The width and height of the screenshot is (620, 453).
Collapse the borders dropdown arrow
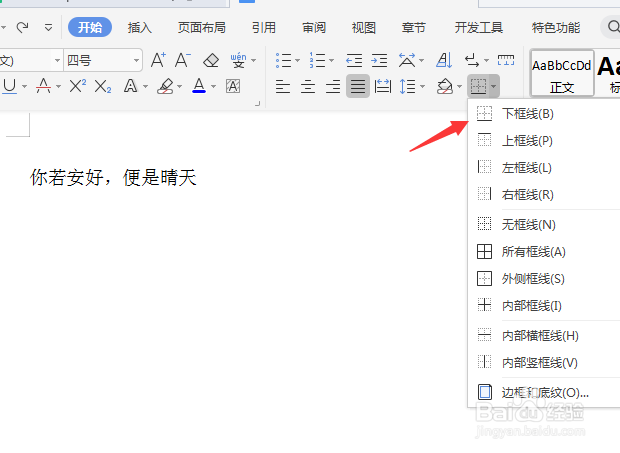click(x=494, y=86)
